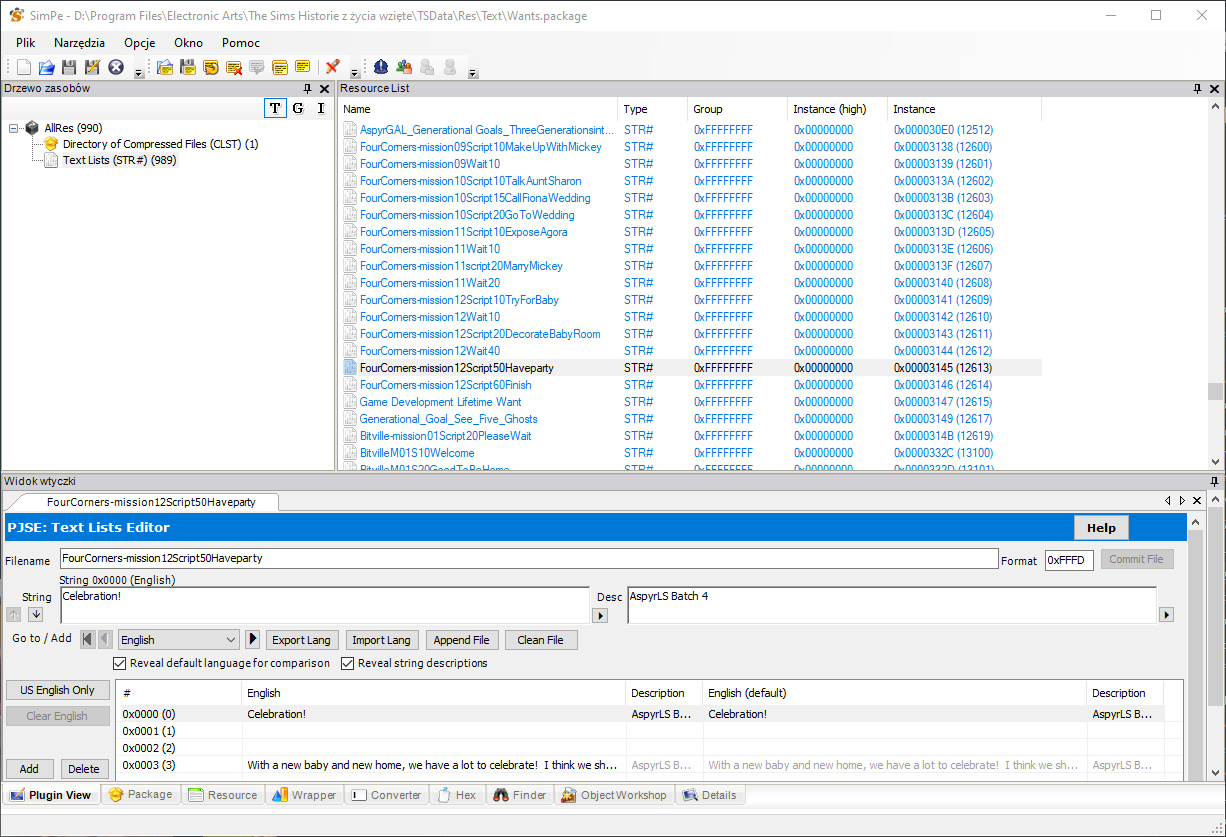Screen dimensions: 1226x837
Task: Select the T view button in resource tree
Action: coord(274,108)
